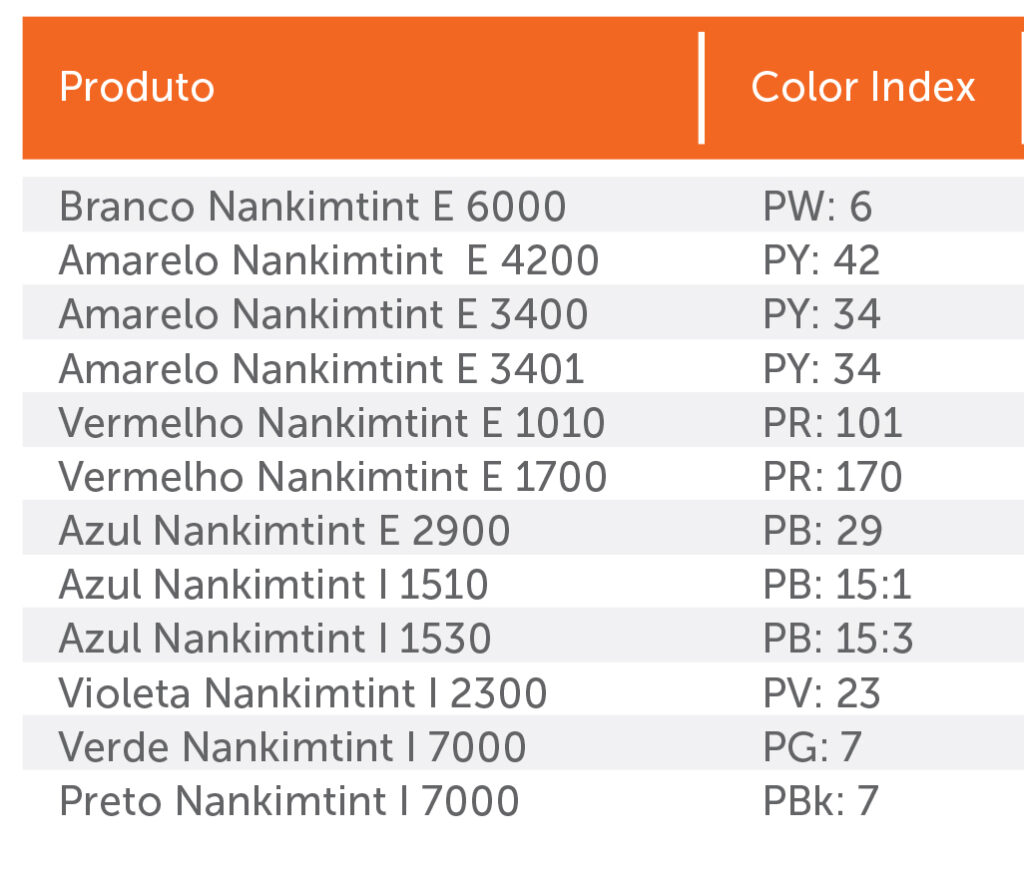Select the Preto Nankimtint I 7000 product
This screenshot has width=1024, height=875.
[289, 801]
